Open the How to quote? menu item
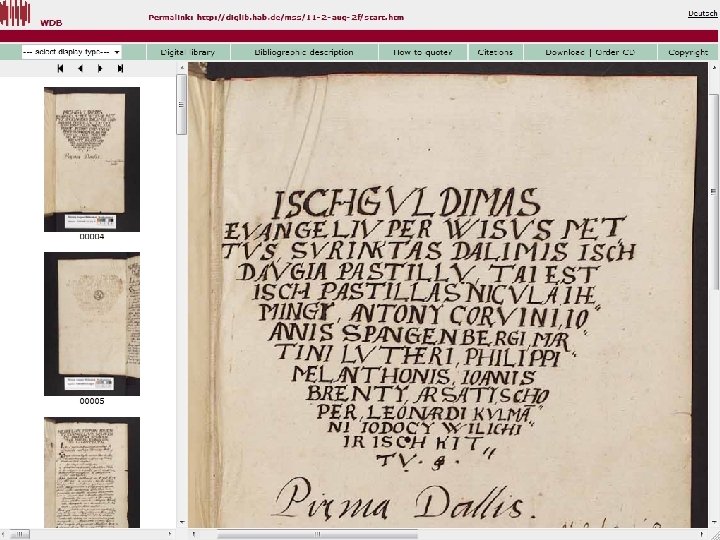Screen dimensions: 720x540 pos(422,52)
